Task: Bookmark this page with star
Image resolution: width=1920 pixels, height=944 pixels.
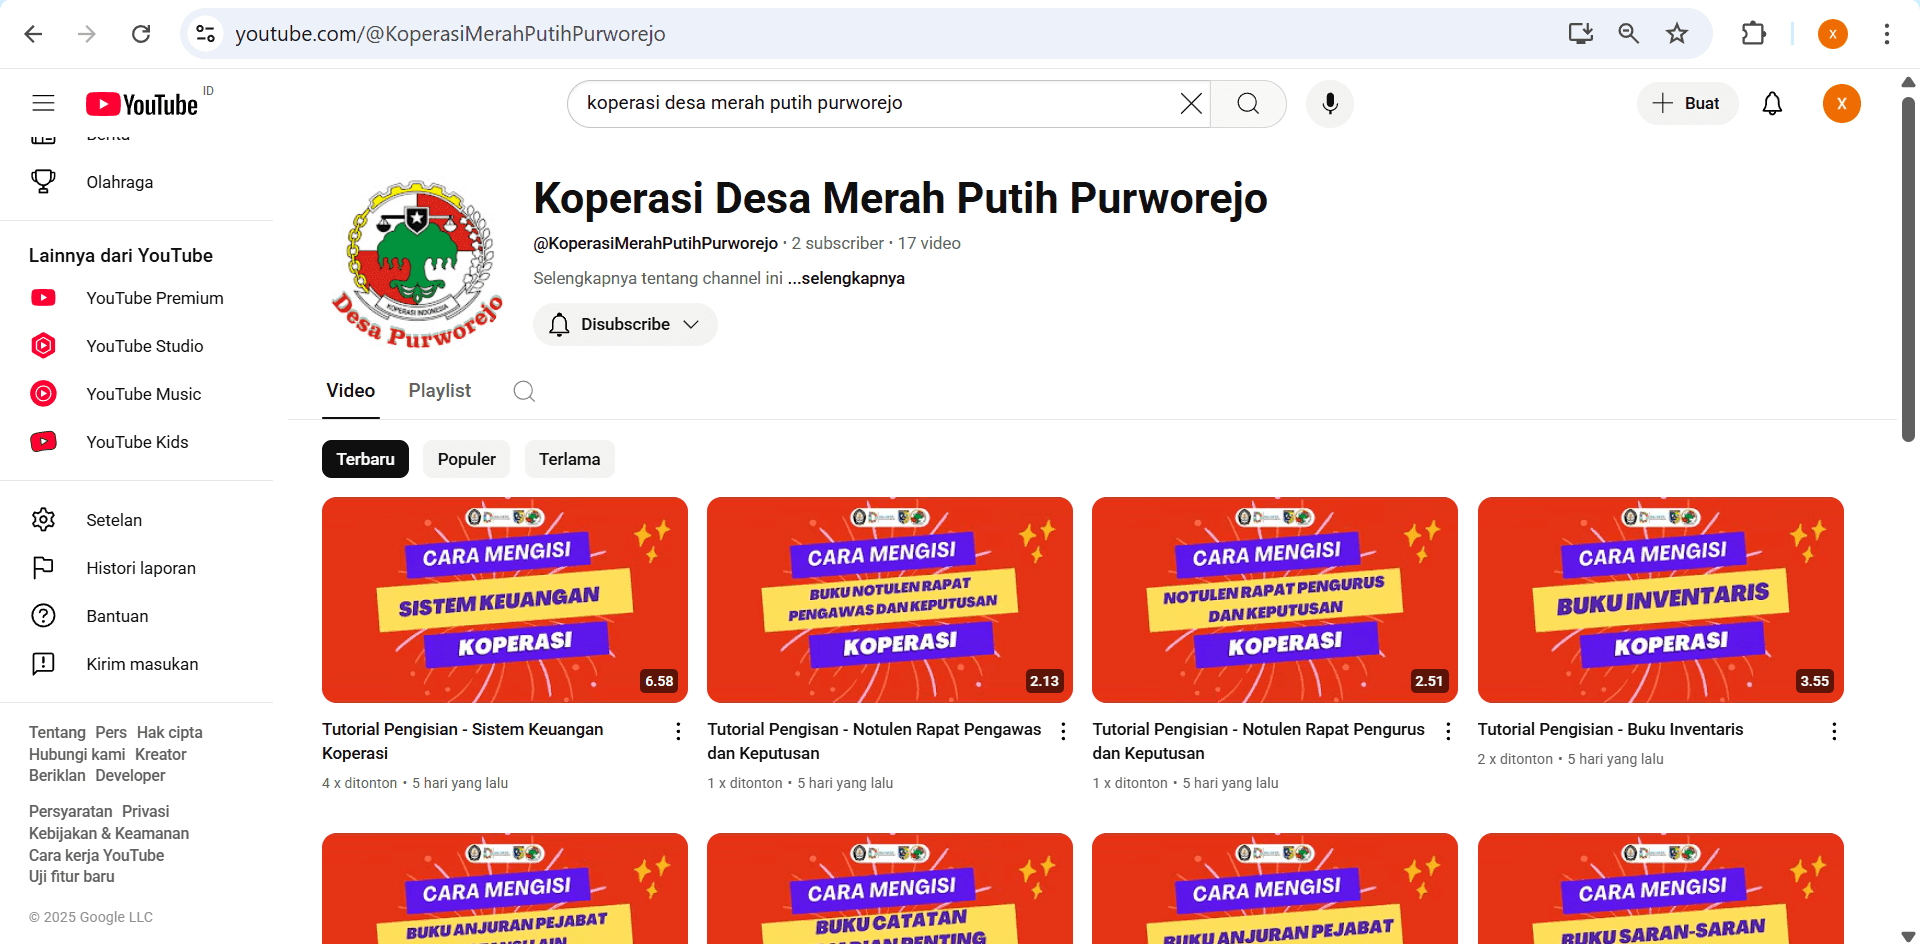Action: click(x=1677, y=34)
